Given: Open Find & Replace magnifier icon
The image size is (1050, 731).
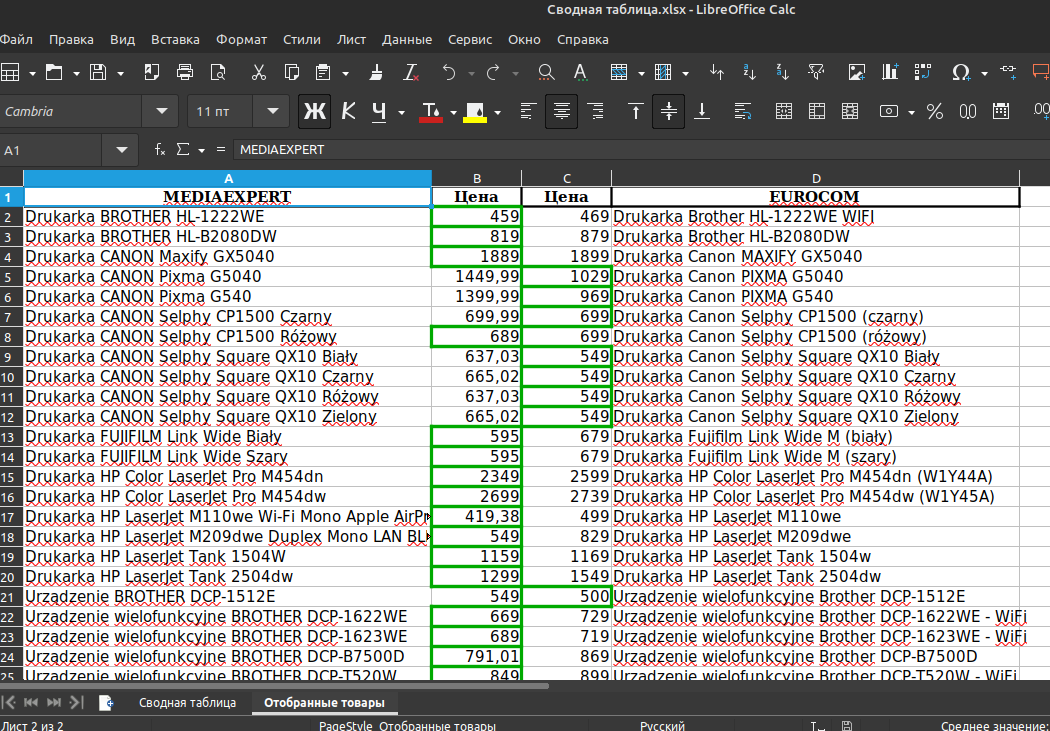Looking at the screenshot, I should (x=546, y=72).
